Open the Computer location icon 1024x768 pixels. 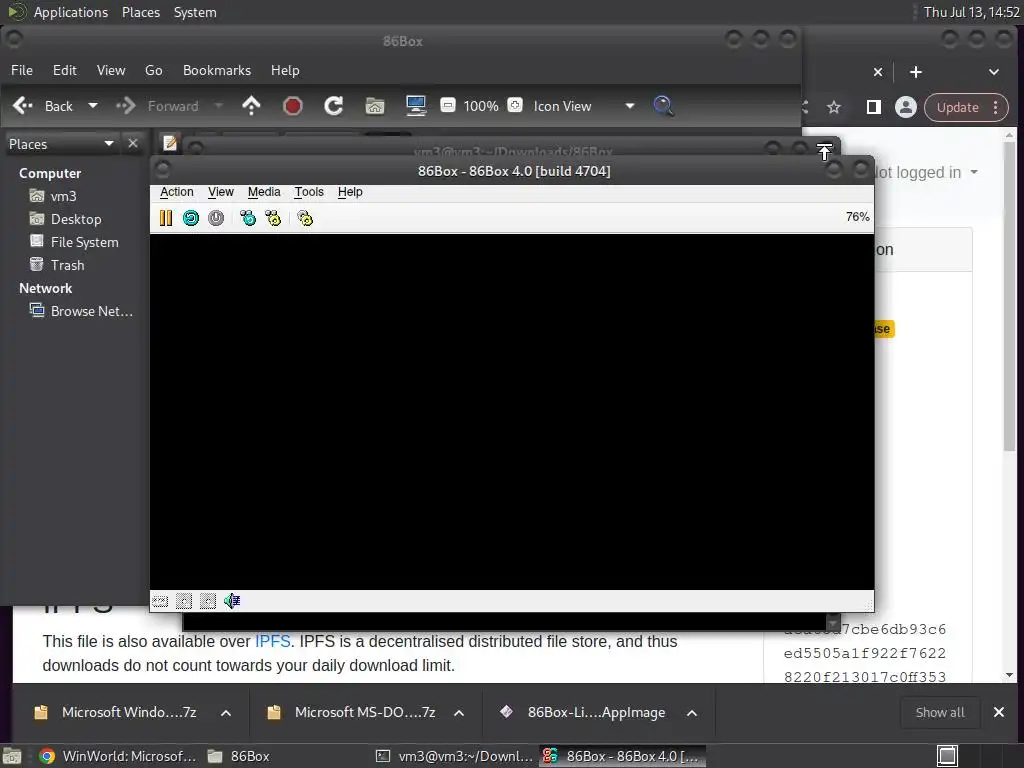click(416, 106)
